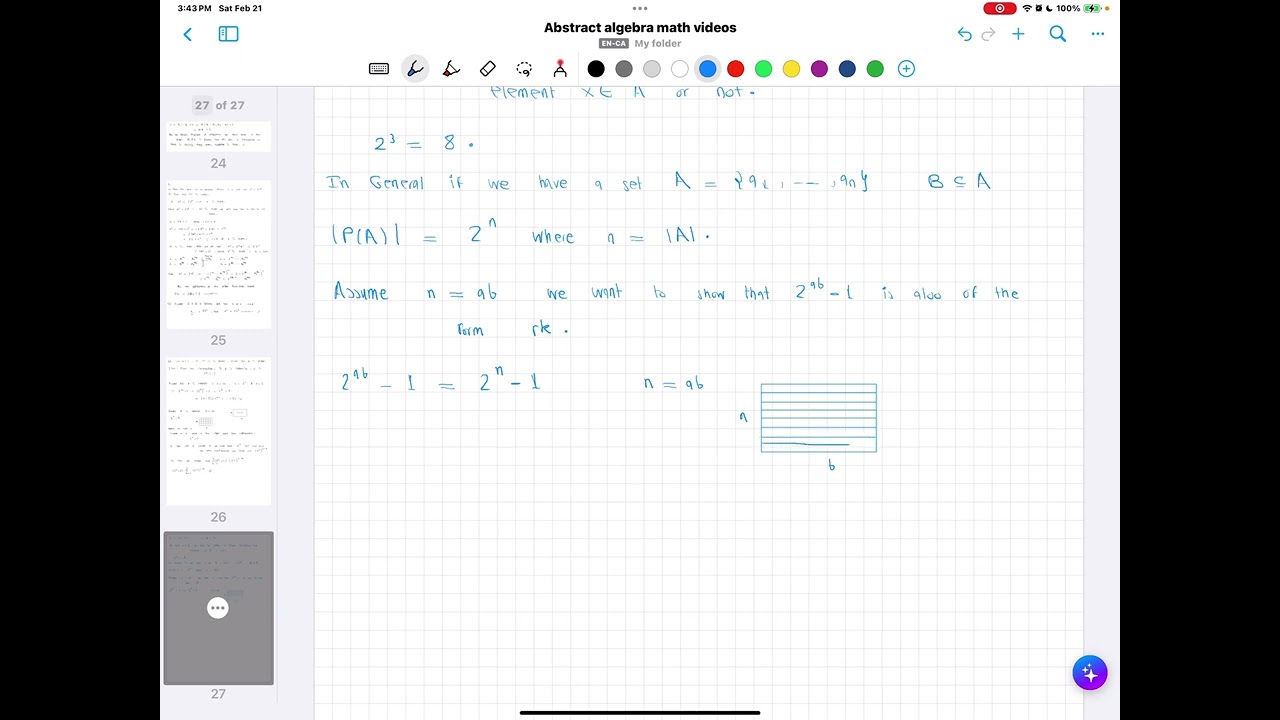This screenshot has width=1280, height=720.
Task: Choose the purple color swatch
Action: click(820, 69)
